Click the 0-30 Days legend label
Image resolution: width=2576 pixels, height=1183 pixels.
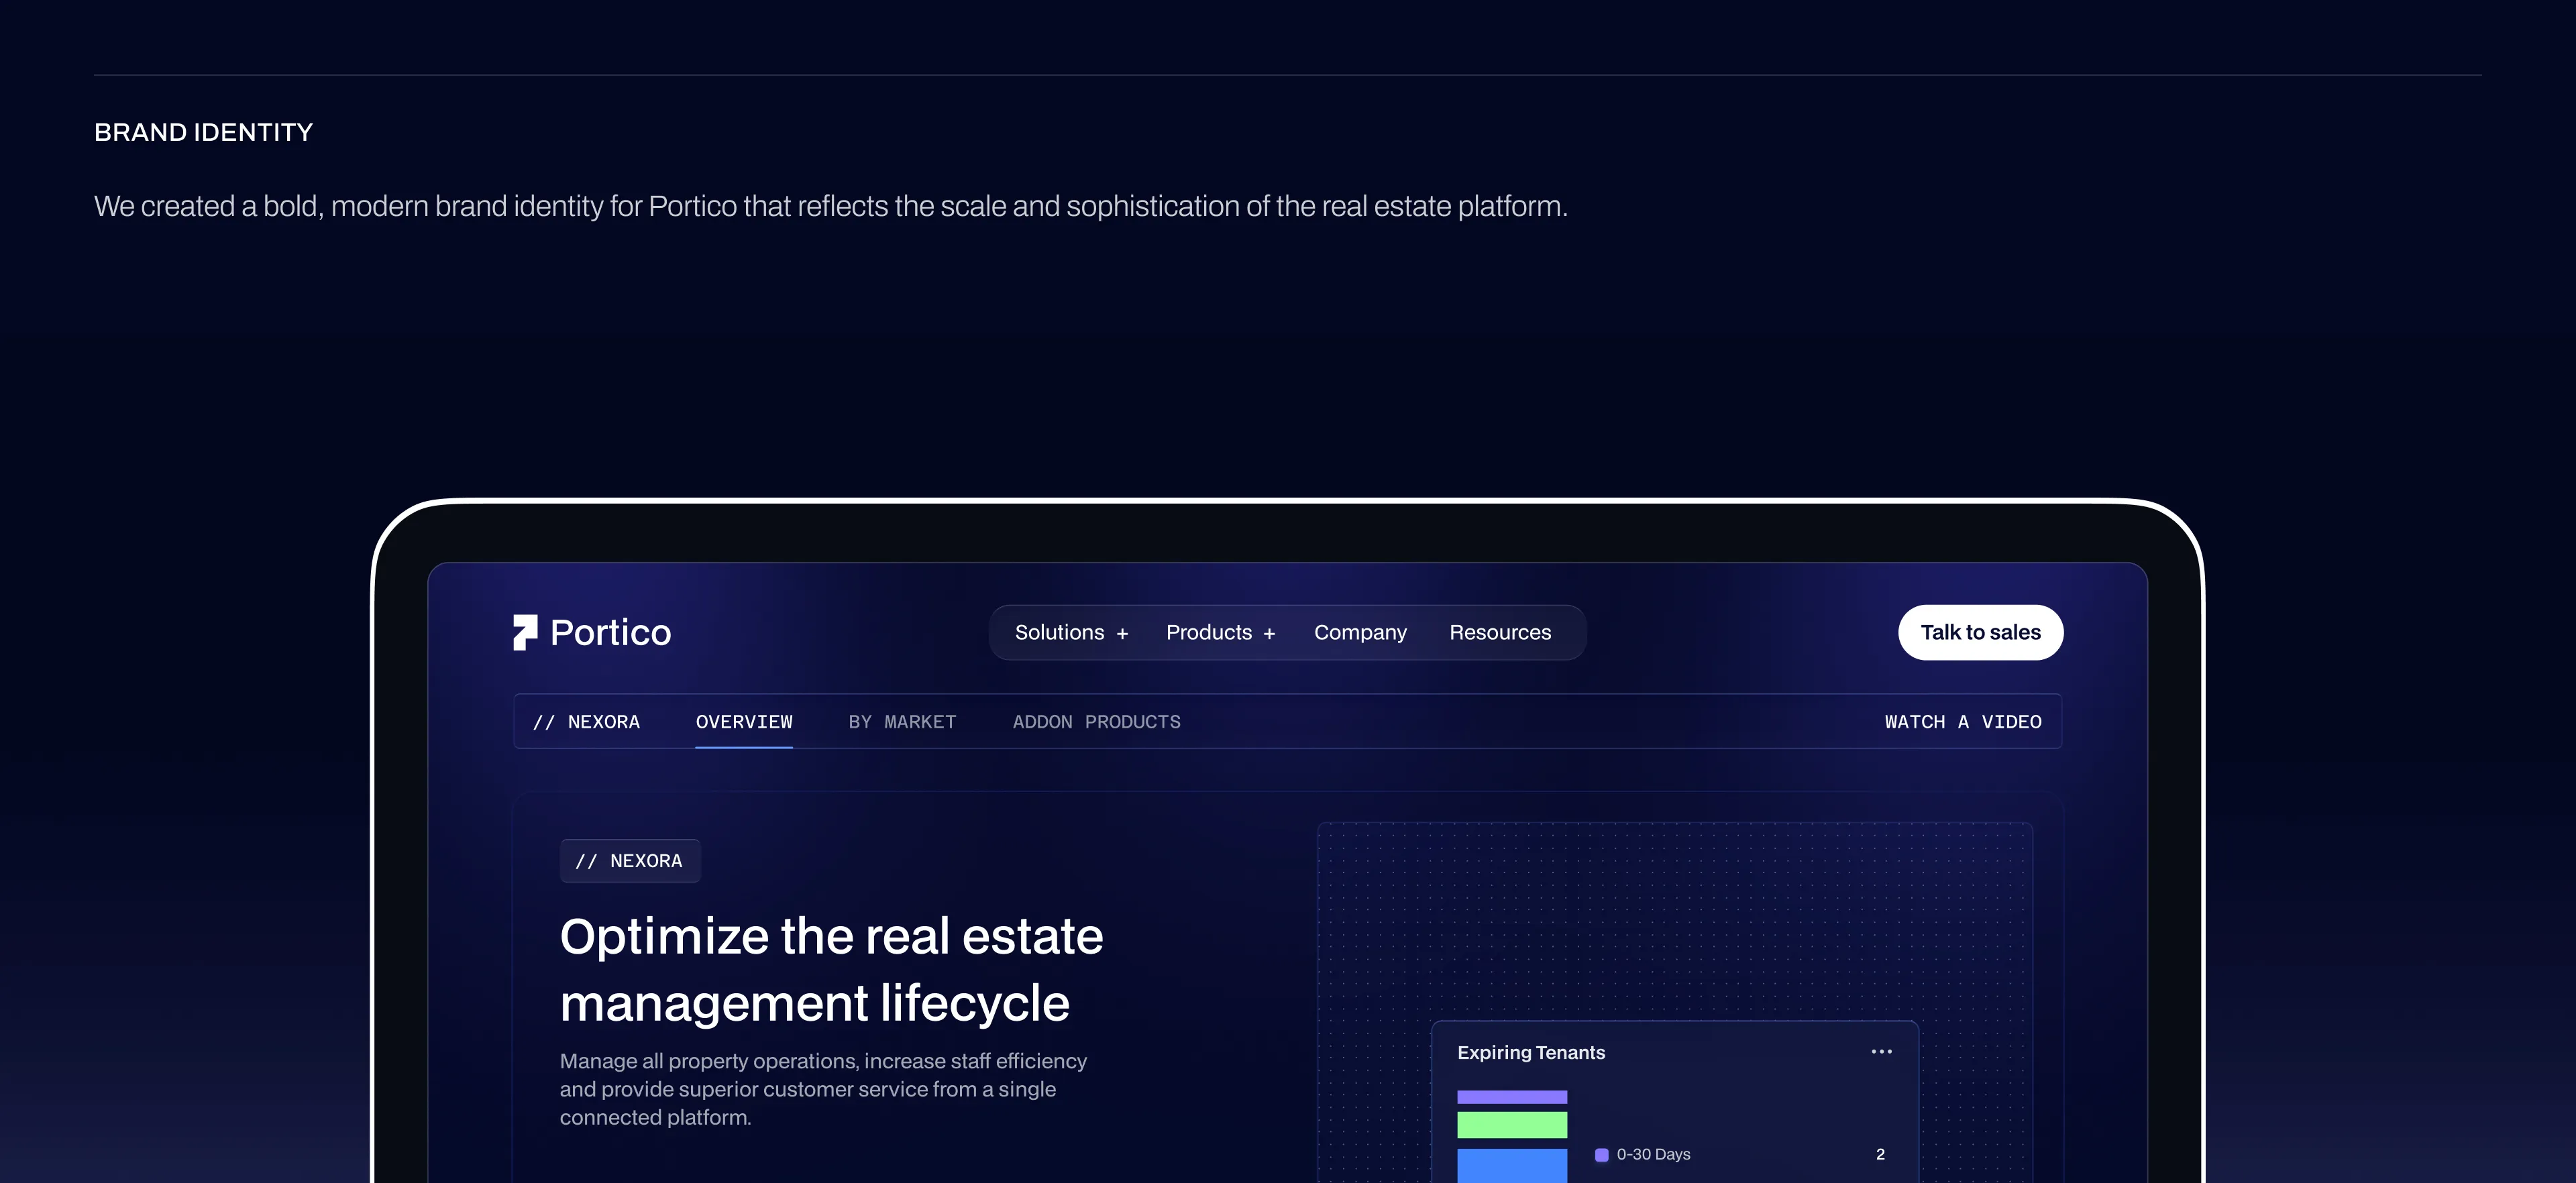click(1653, 1154)
